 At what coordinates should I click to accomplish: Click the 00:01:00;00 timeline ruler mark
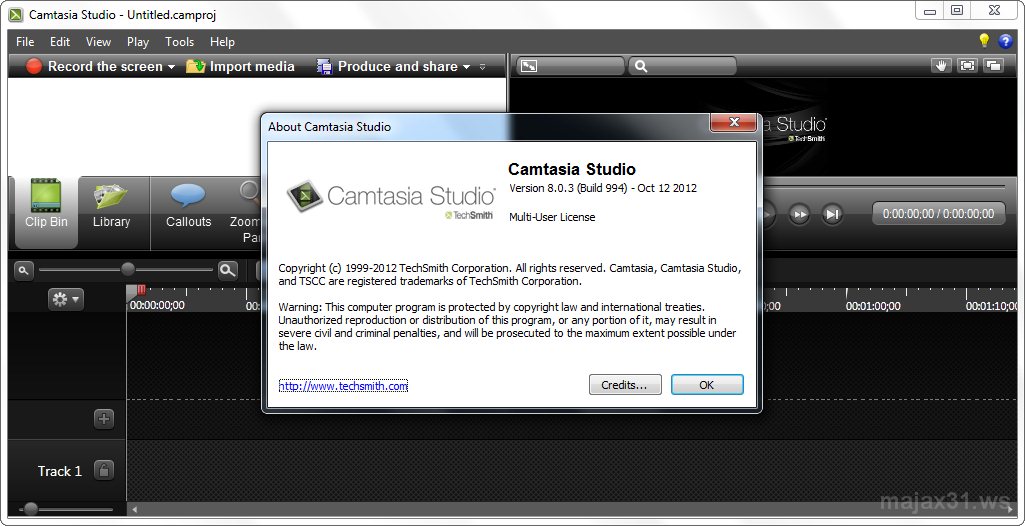tap(872, 306)
